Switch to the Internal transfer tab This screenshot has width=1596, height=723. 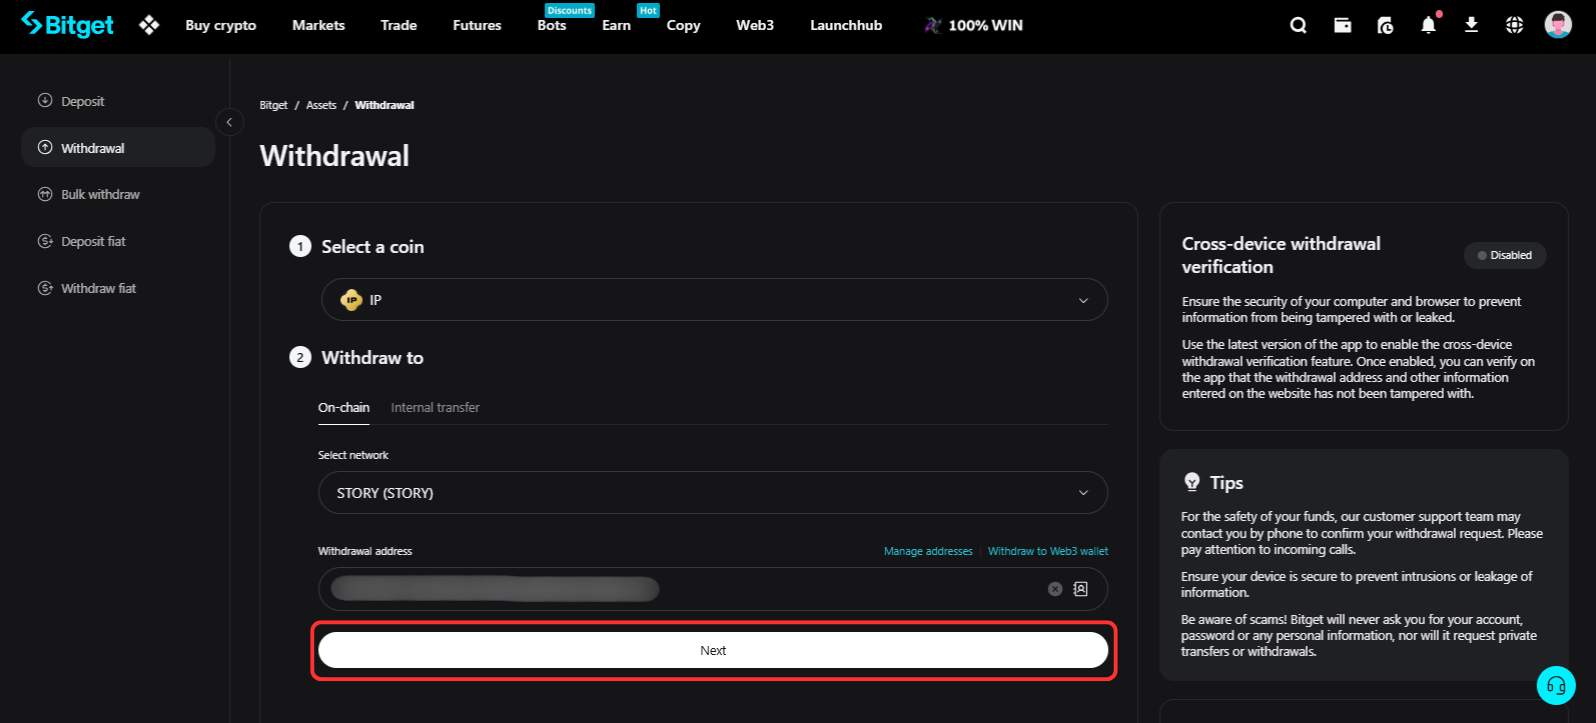(435, 407)
